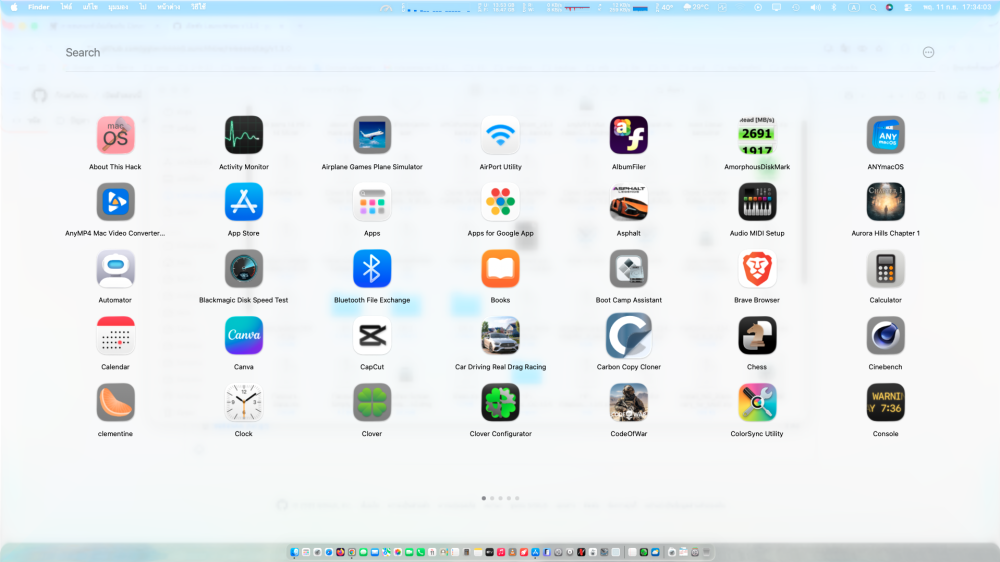Image resolution: width=1000 pixels, height=562 pixels.
Task: Open Brave Browser
Action: tap(756, 269)
